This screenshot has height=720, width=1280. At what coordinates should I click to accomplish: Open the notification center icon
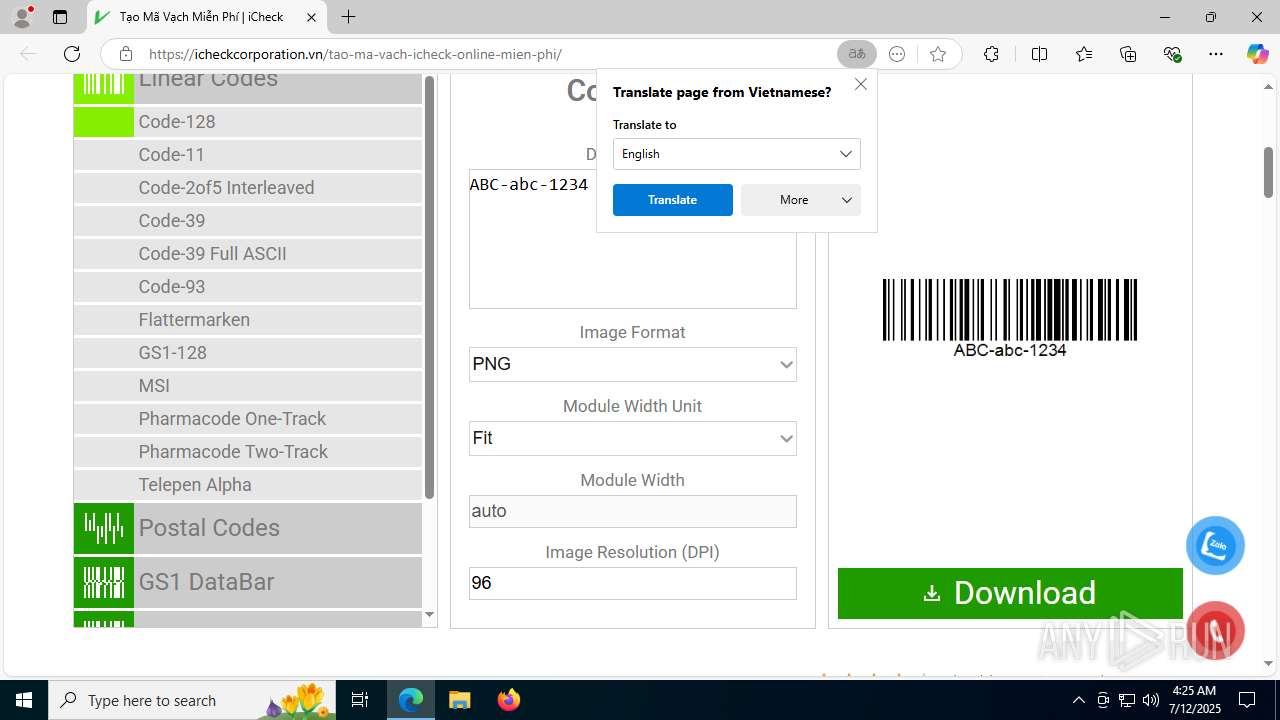(x=1247, y=700)
